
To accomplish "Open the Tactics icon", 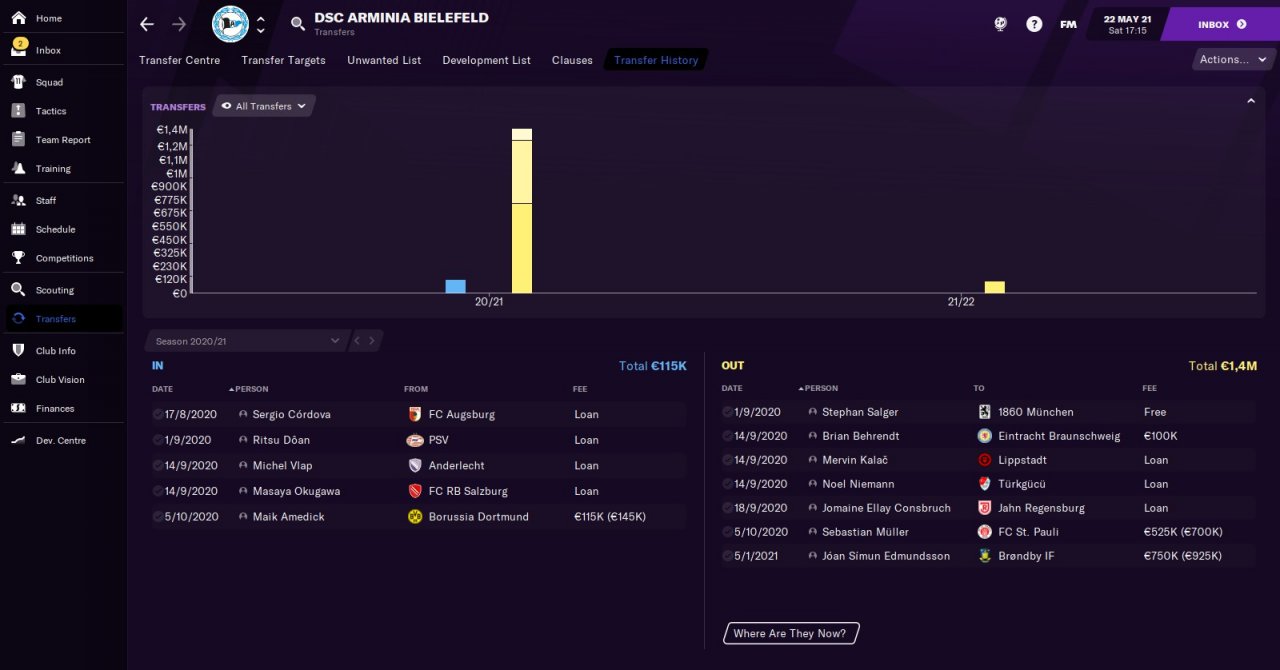I will (x=18, y=111).
